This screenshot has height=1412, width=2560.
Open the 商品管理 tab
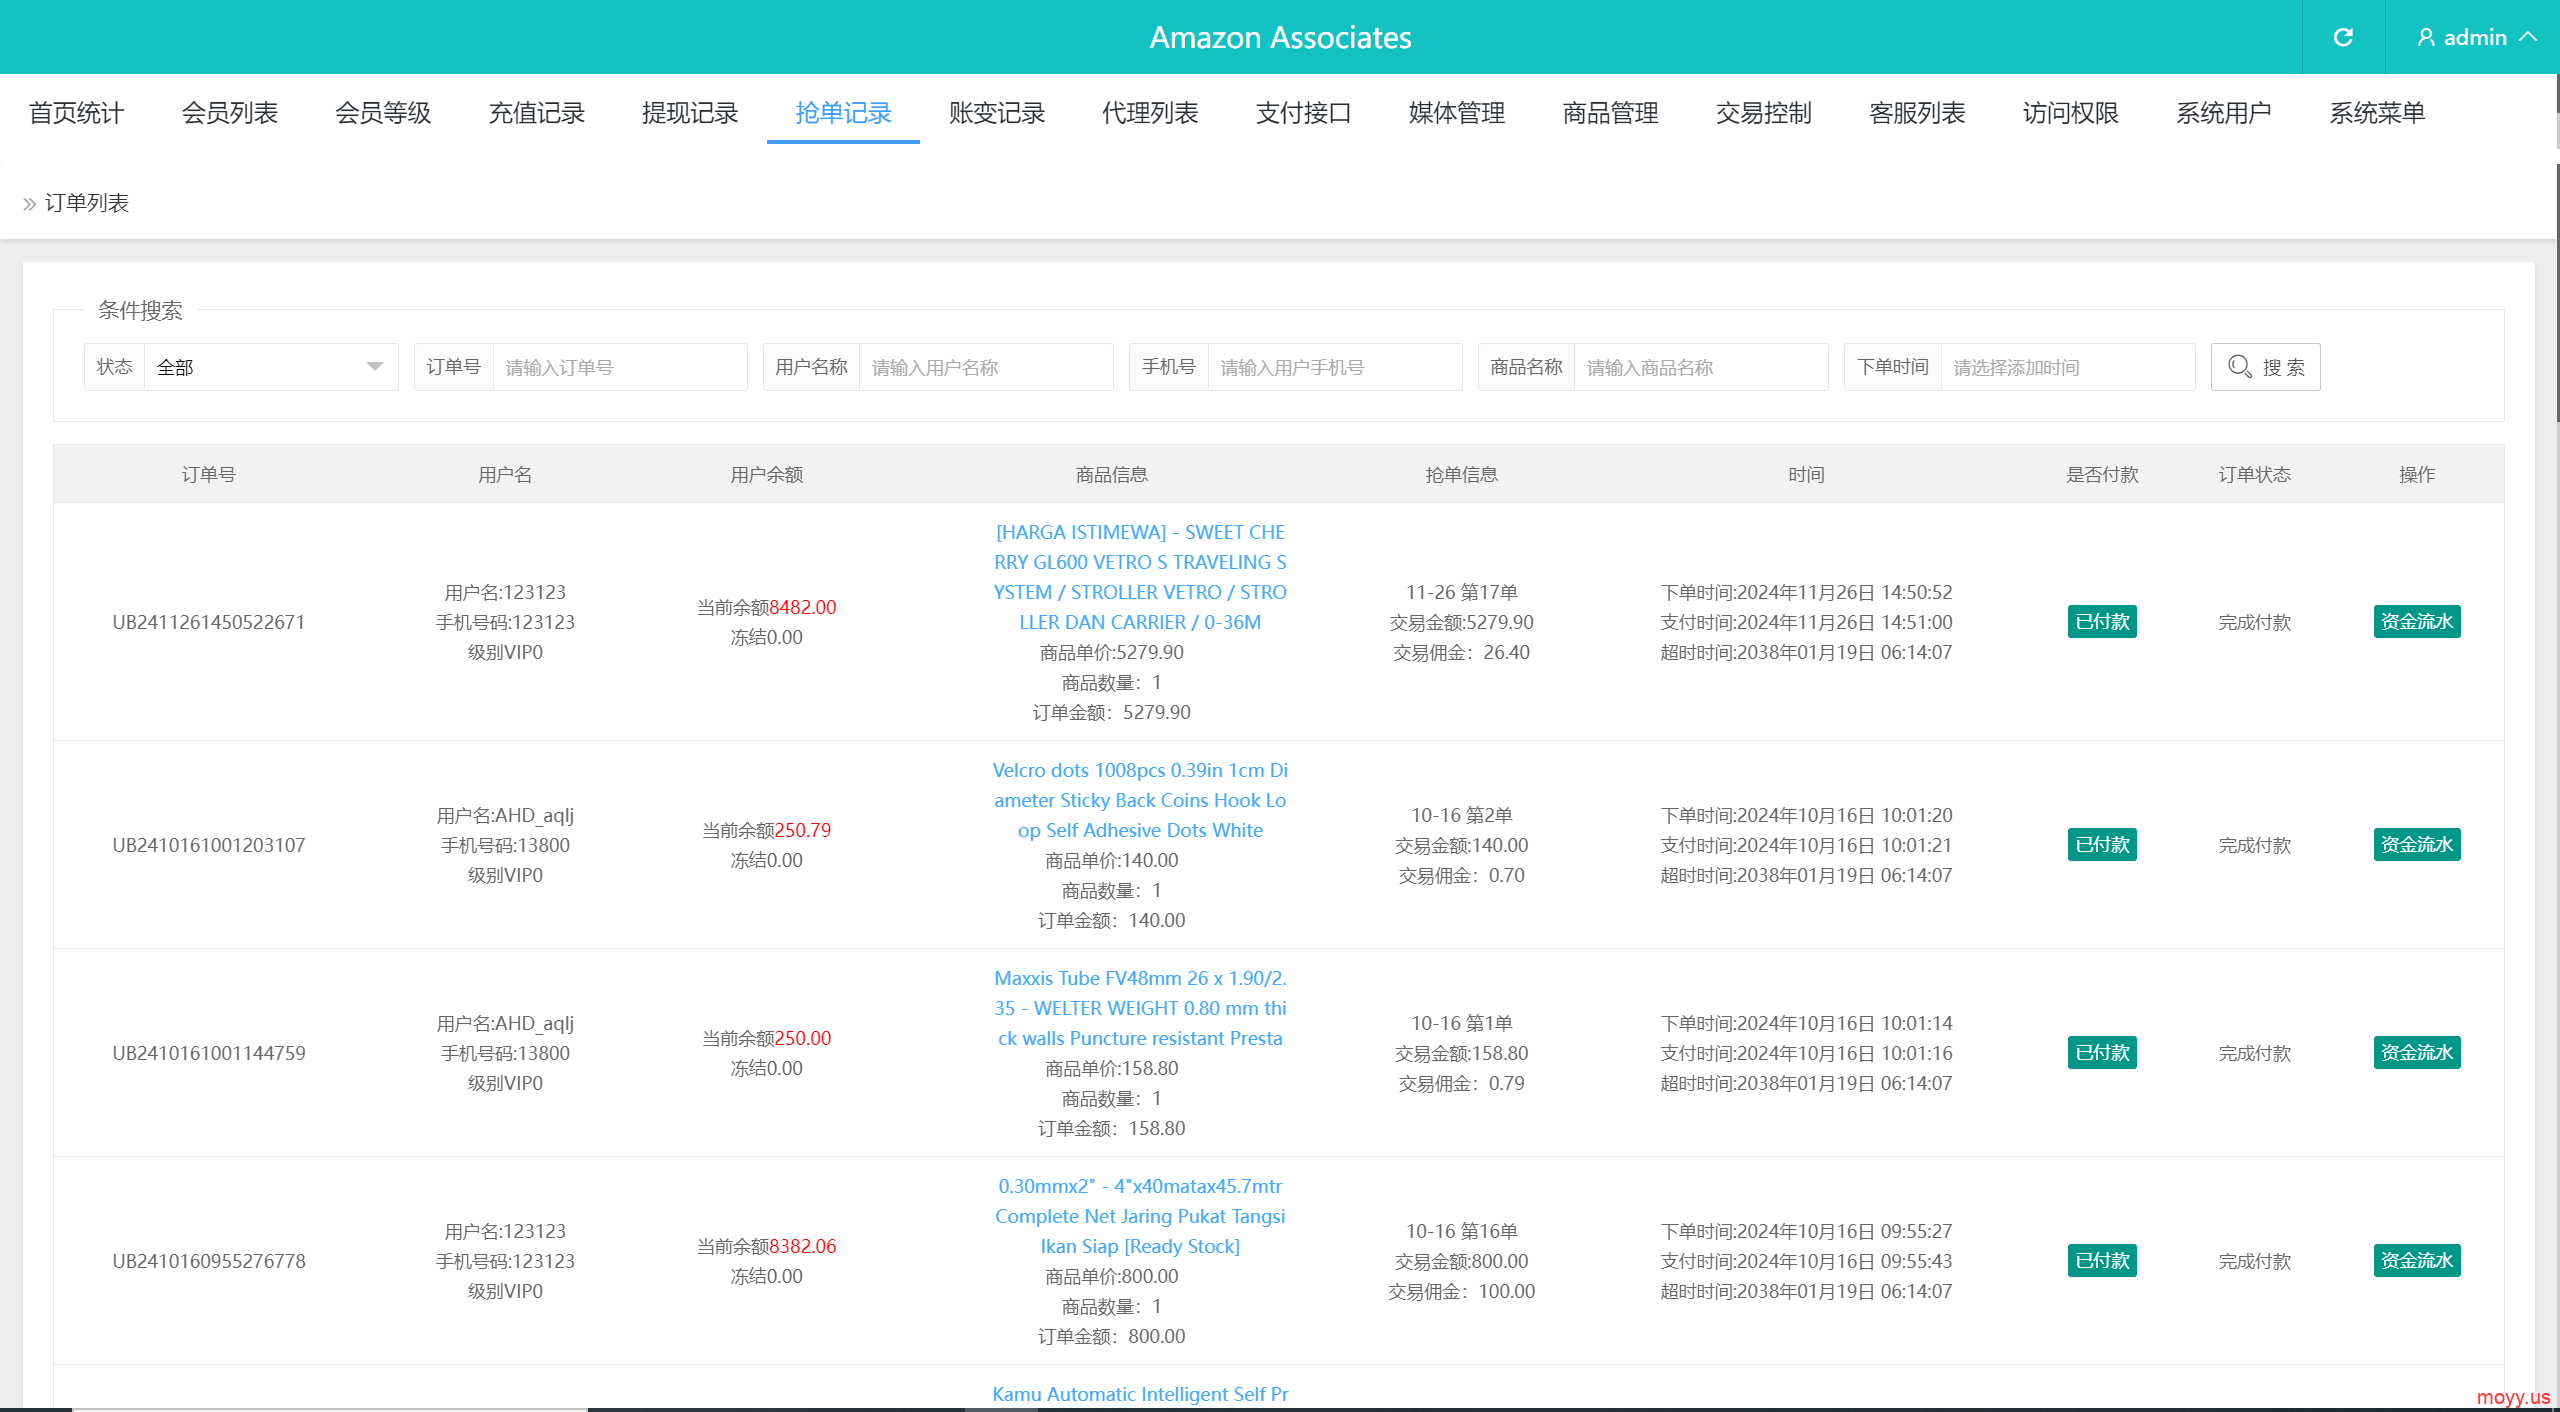point(1611,113)
